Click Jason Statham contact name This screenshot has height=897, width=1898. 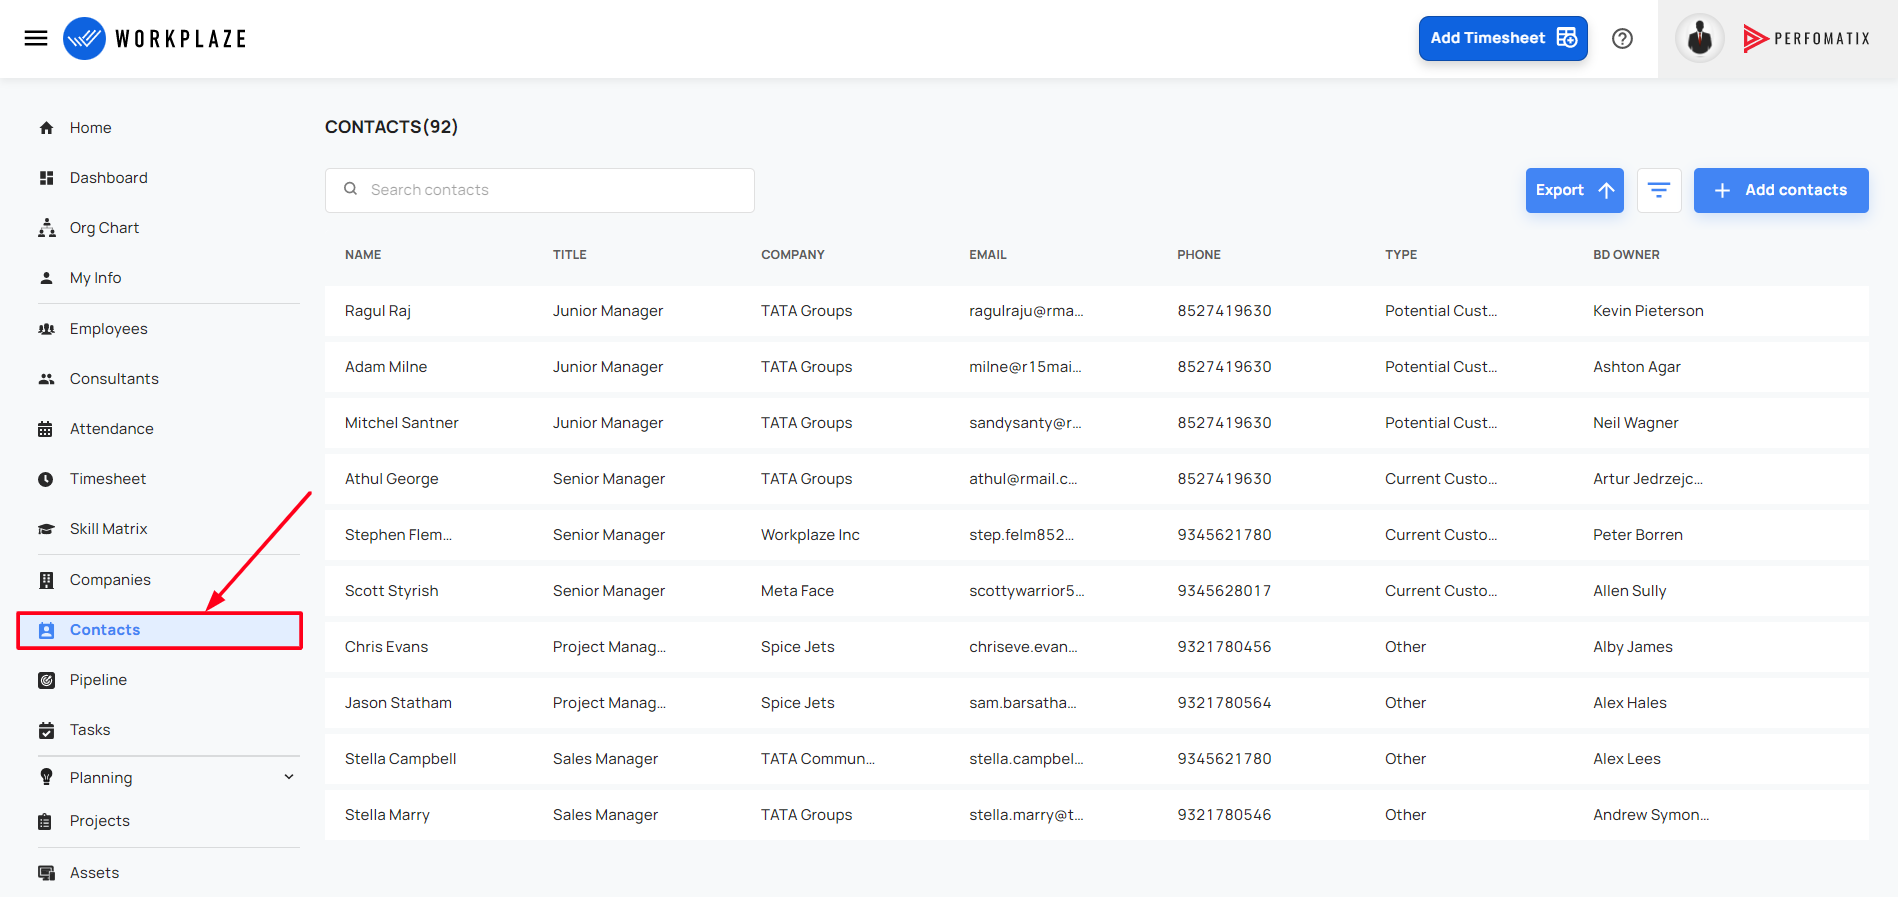[x=398, y=703]
